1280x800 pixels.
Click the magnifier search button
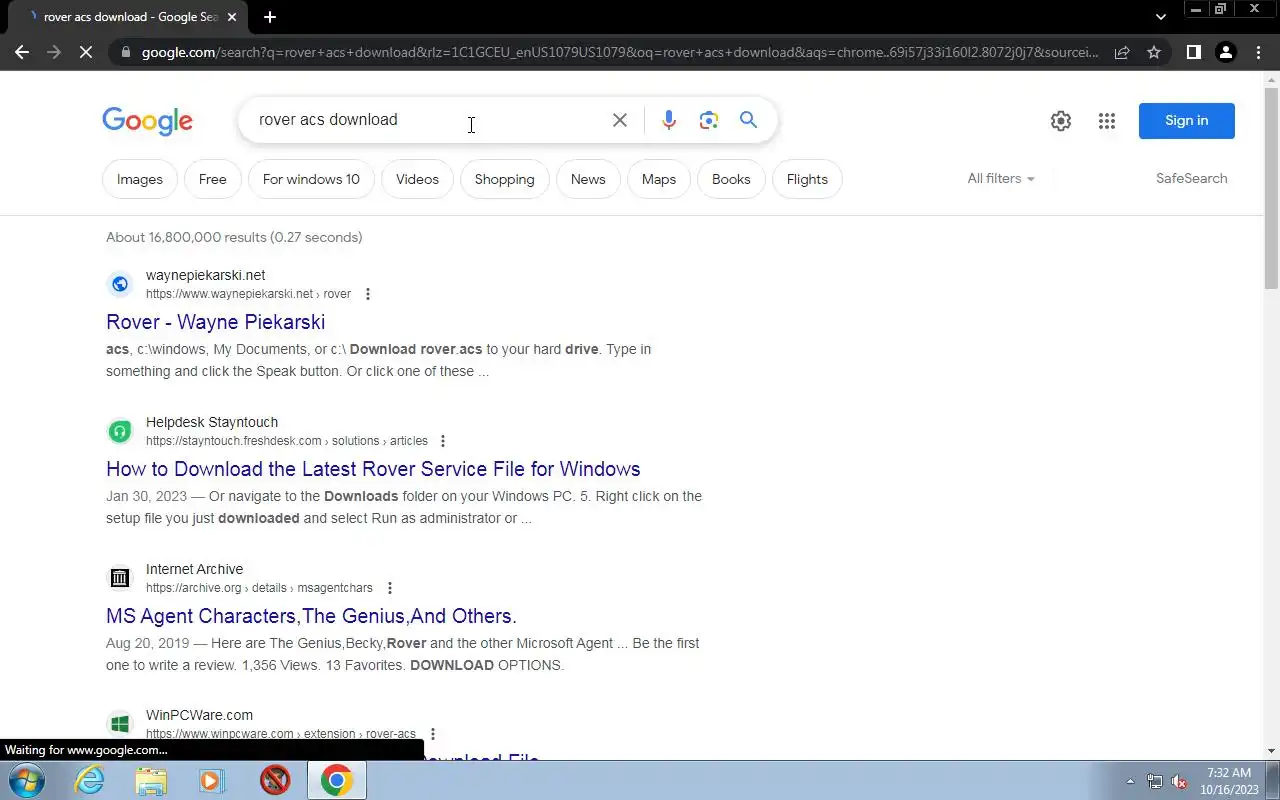(x=748, y=120)
